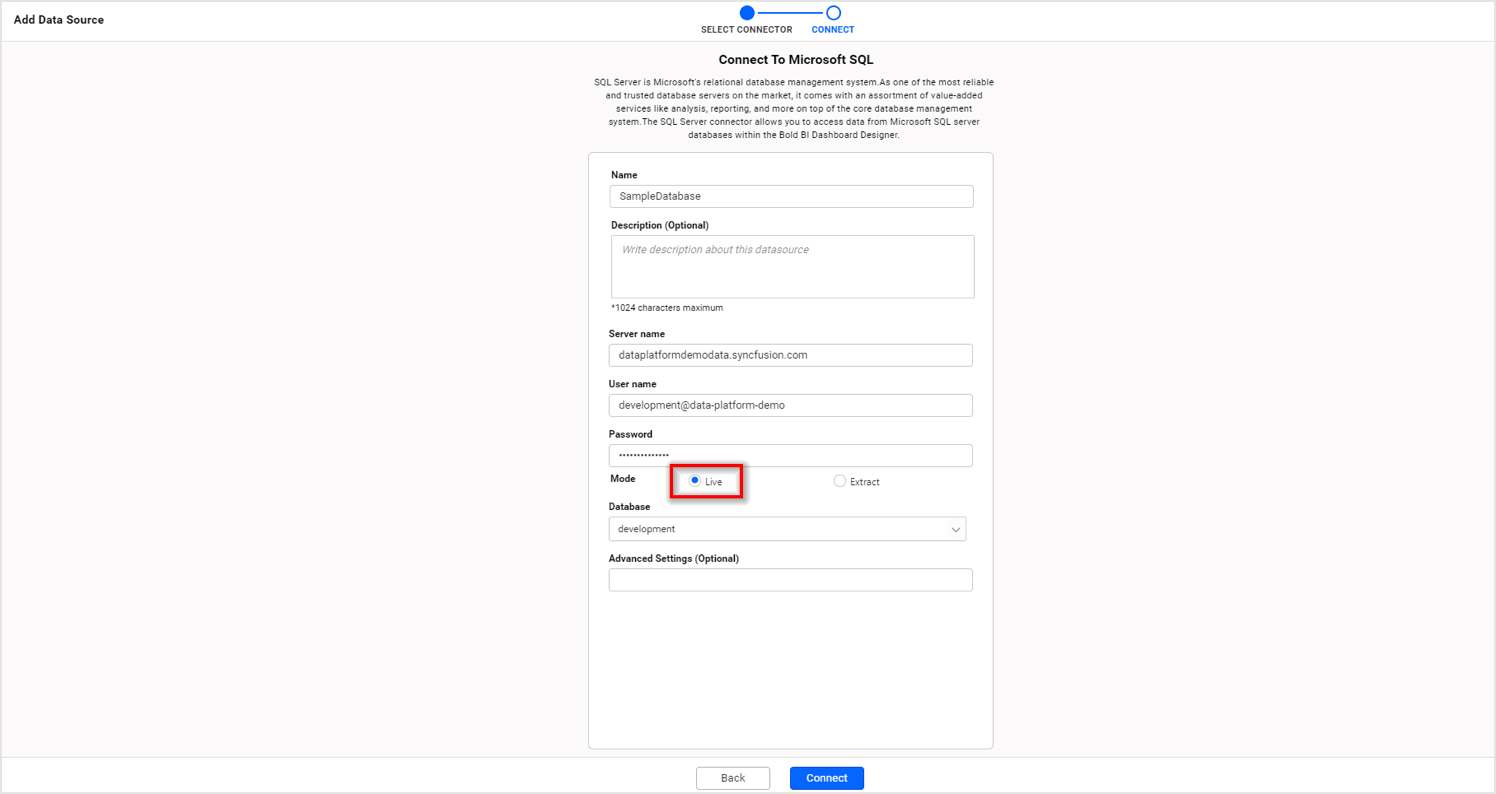Click the CONNECT step circle
This screenshot has width=1496, height=794.
pyautogui.click(x=833, y=13)
